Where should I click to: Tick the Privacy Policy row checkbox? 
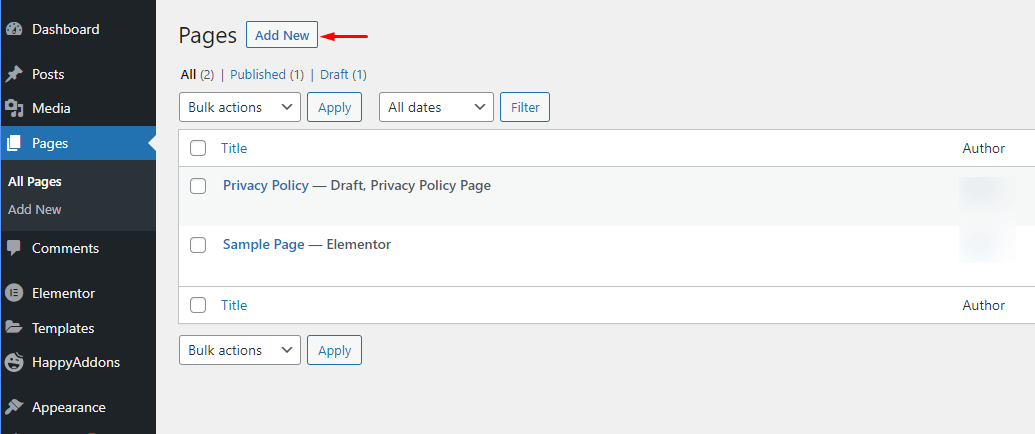click(x=198, y=186)
